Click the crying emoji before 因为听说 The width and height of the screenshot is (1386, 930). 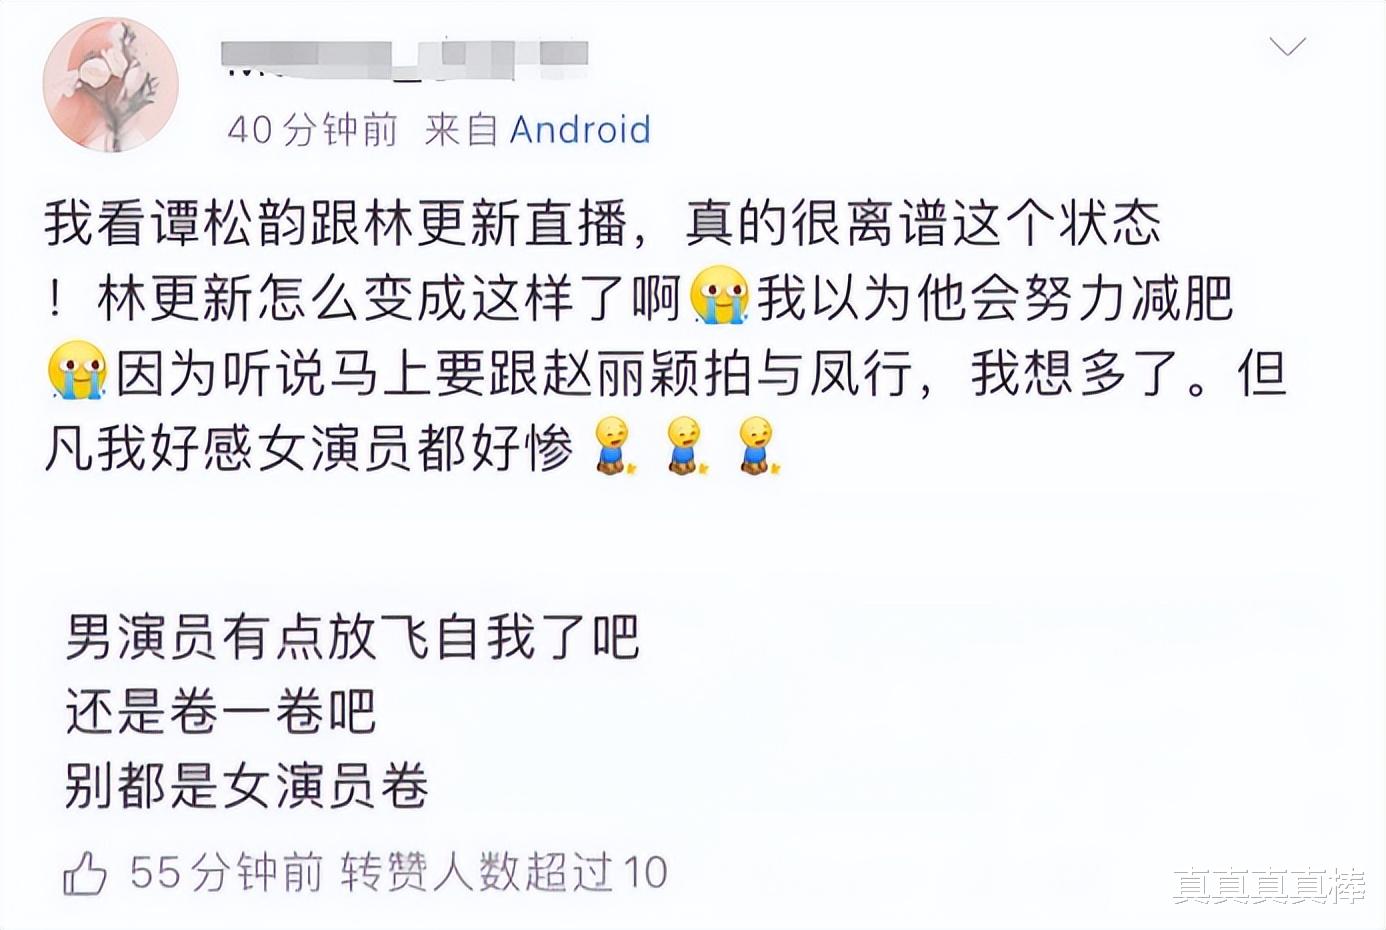click(77, 371)
